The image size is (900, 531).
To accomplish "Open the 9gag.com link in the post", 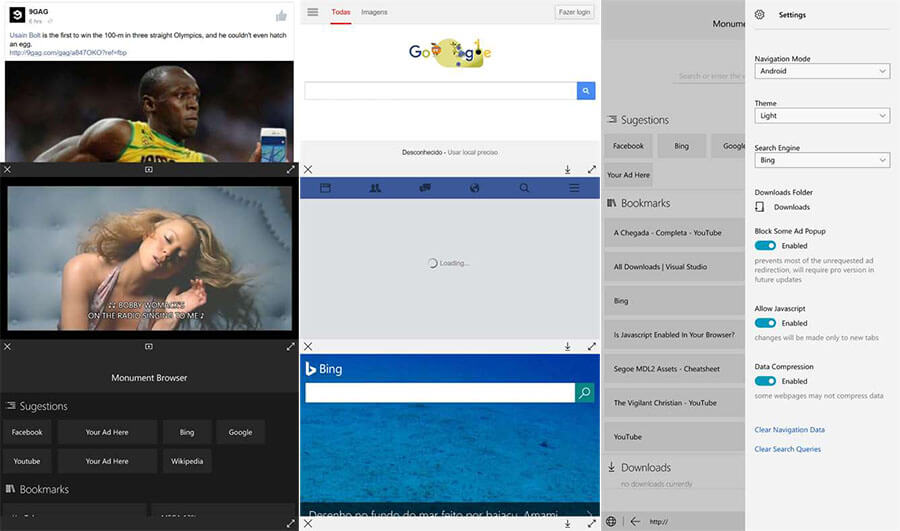I will (x=68, y=52).
